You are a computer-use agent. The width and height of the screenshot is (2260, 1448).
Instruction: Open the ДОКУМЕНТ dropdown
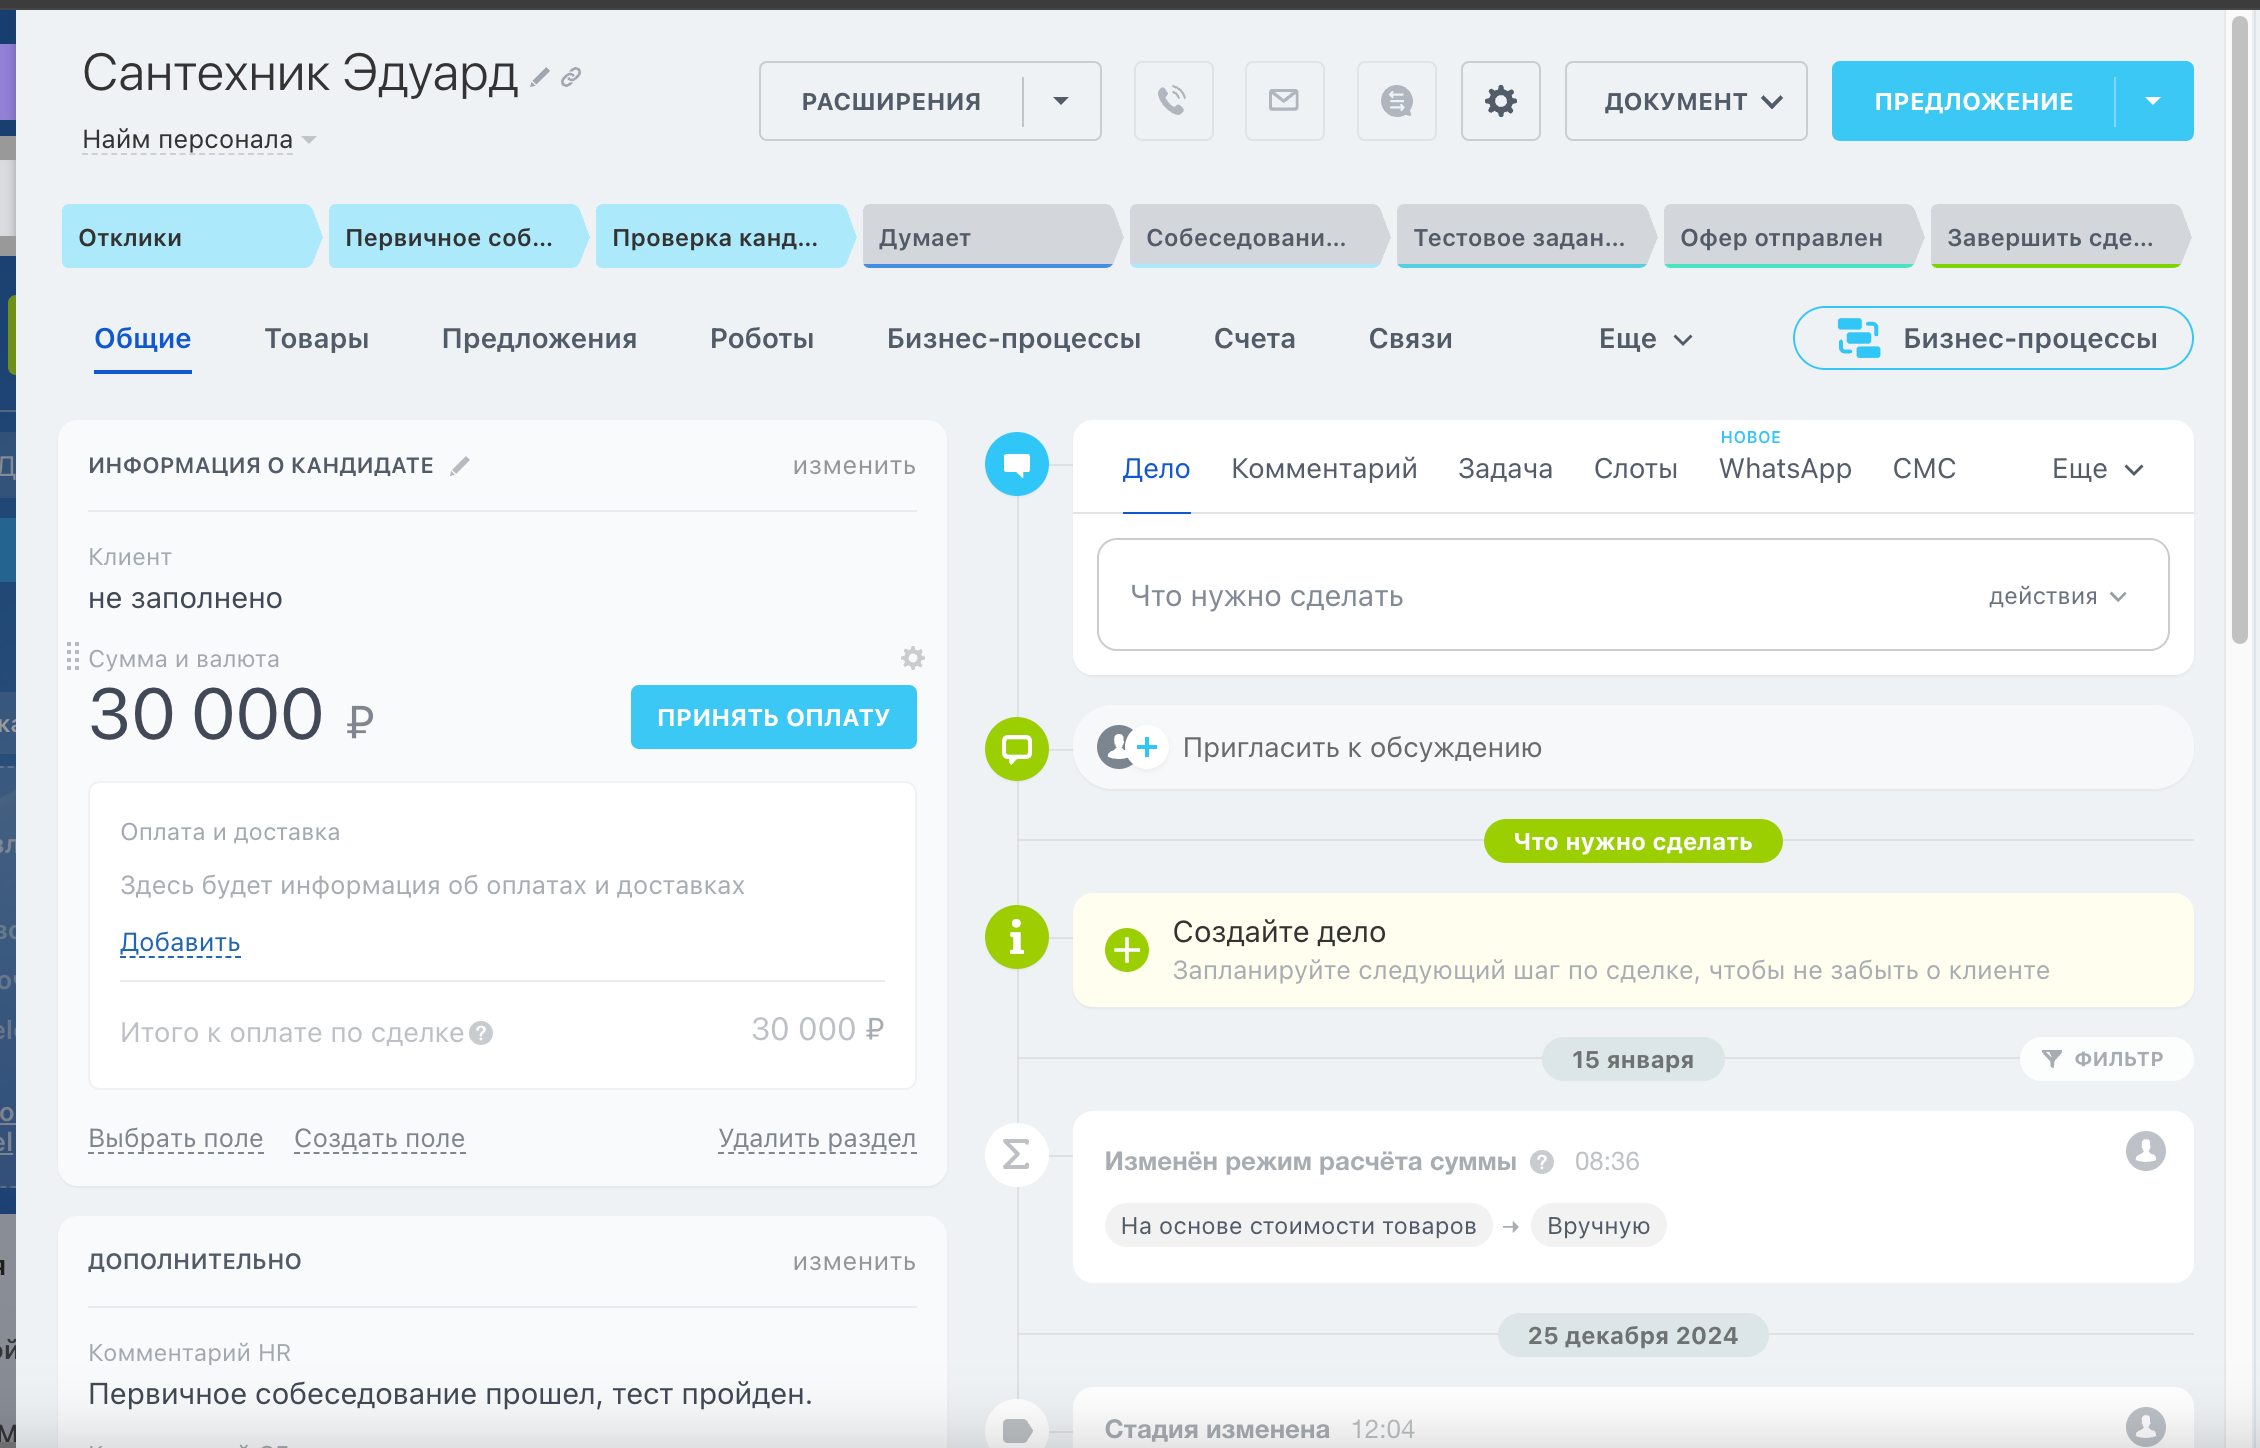click(x=1686, y=101)
